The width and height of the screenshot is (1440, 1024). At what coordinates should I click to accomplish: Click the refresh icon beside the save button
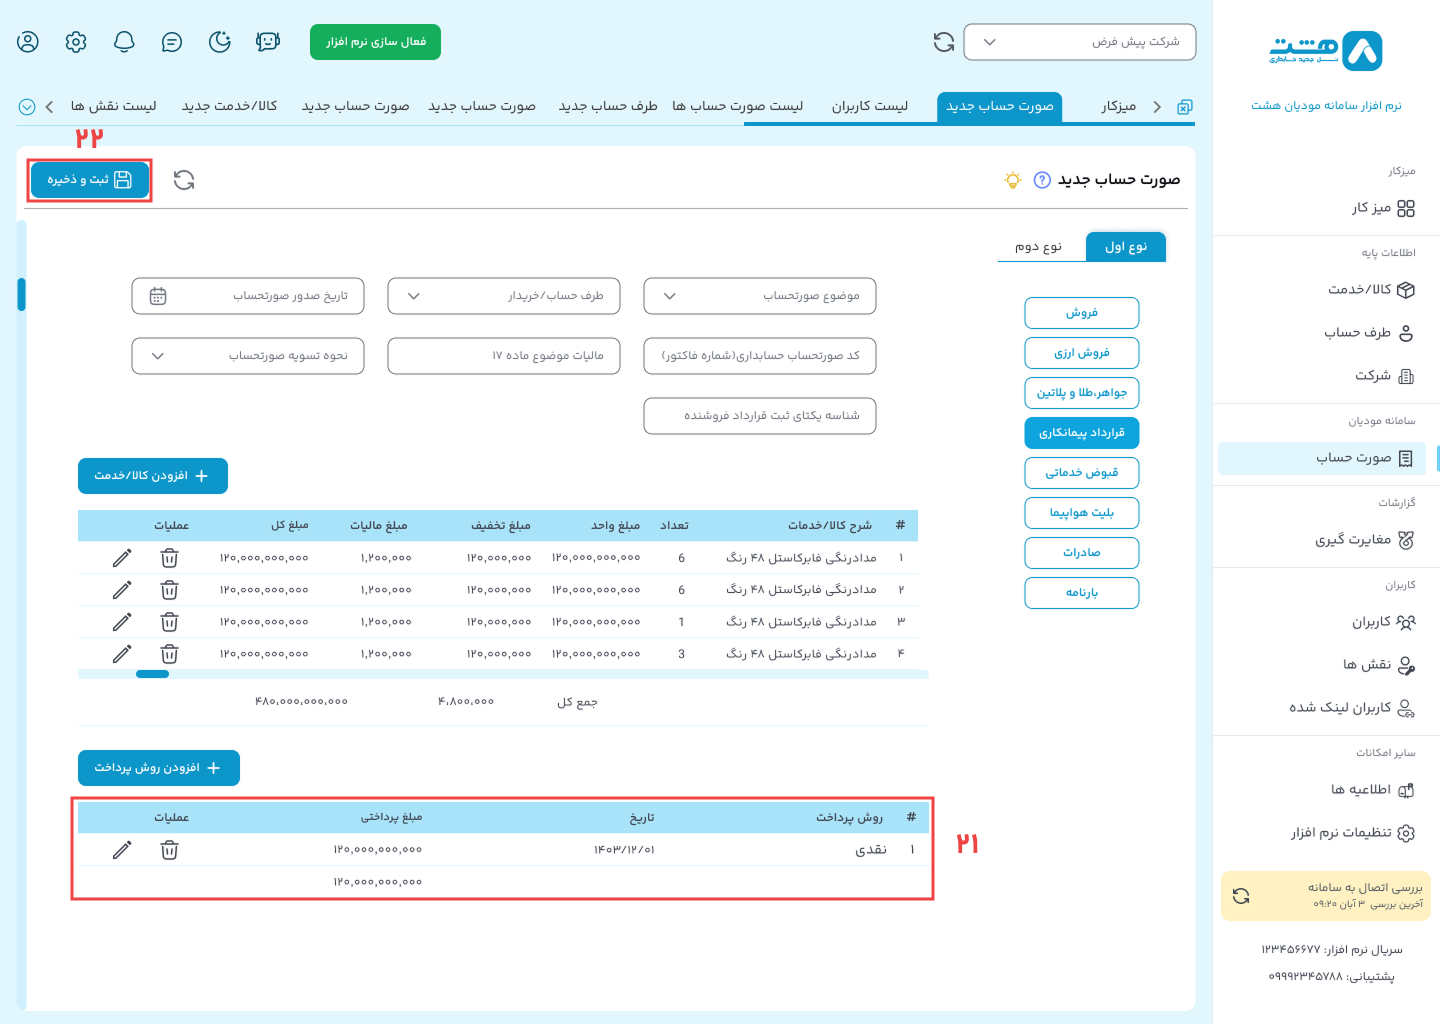[184, 180]
